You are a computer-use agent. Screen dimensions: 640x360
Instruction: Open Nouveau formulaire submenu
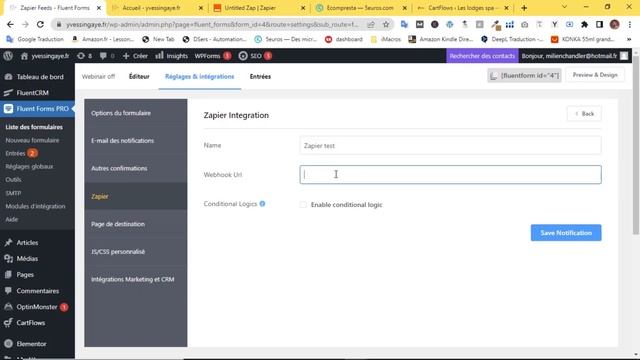click(32, 140)
